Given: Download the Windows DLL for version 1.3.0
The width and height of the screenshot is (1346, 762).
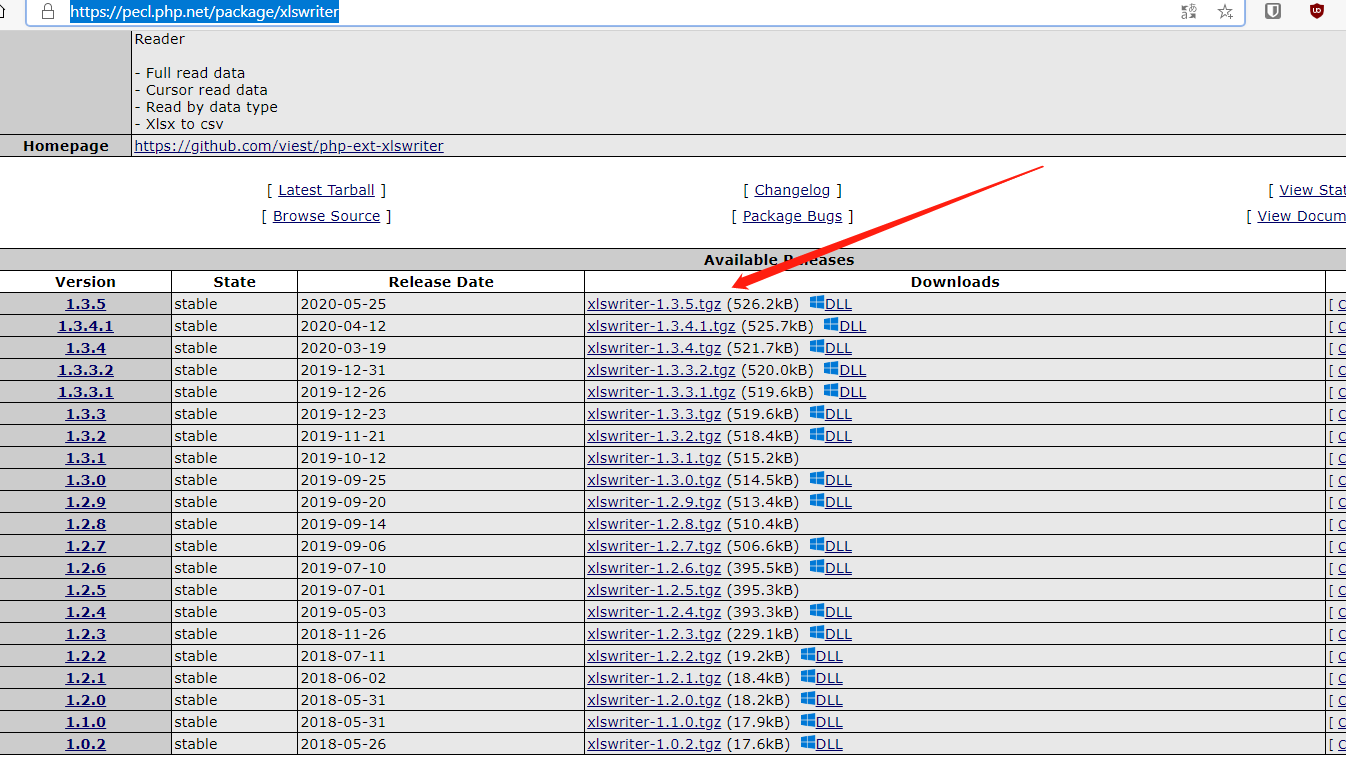Looking at the screenshot, I should point(831,480).
